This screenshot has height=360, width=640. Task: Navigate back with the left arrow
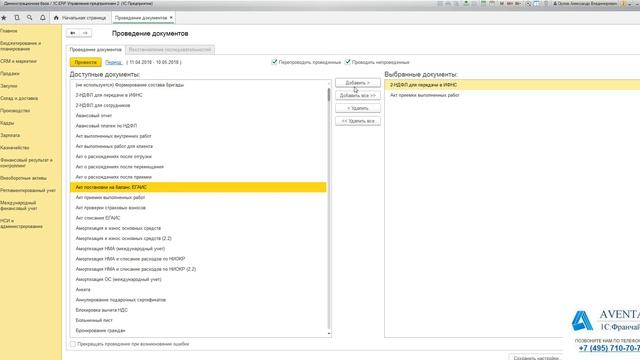click(x=73, y=33)
